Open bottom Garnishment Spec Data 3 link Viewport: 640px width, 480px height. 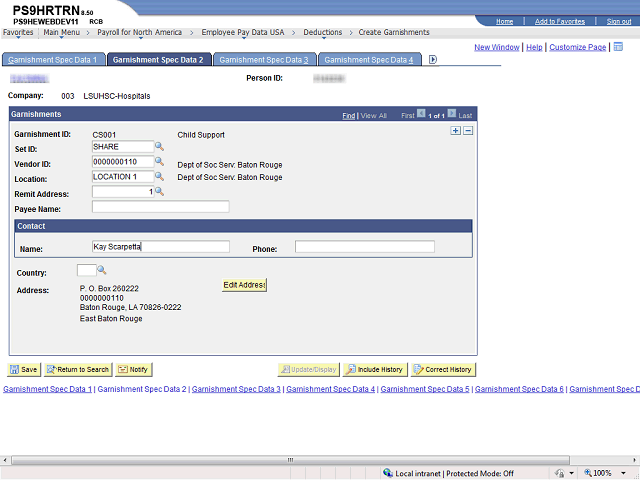click(236, 389)
